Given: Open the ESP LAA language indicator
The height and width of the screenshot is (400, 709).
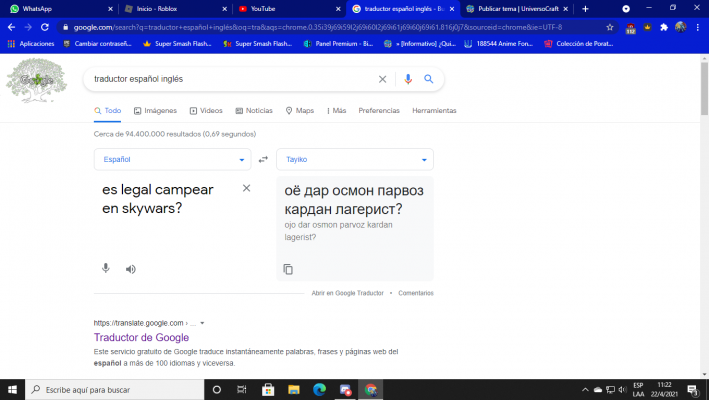Looking at the screenshot, I should [638, 390].
